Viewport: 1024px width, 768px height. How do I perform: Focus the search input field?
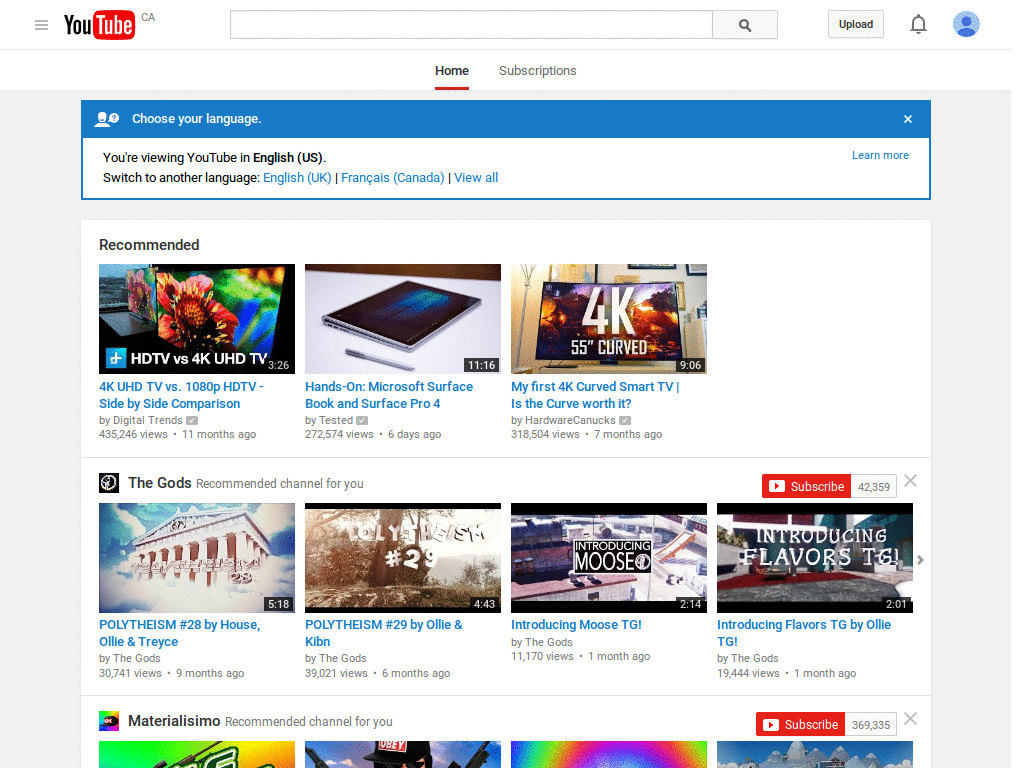coord(471,25)
